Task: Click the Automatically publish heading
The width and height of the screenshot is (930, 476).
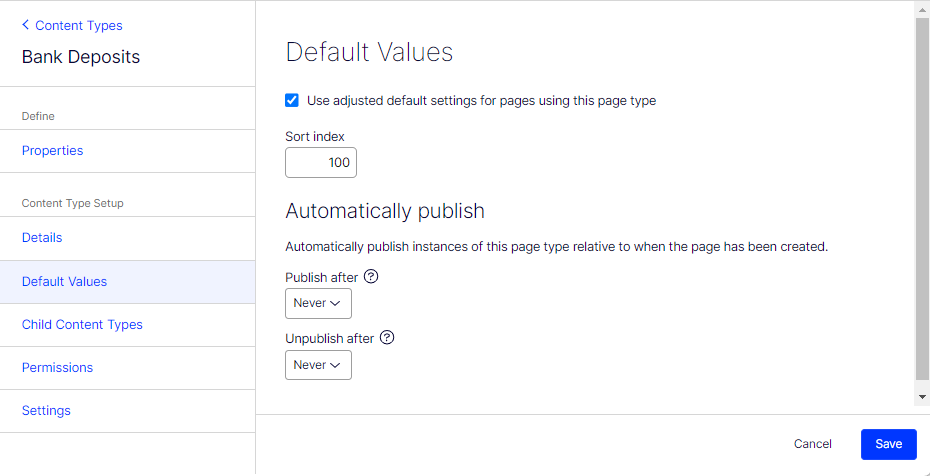Action: pyautogui.click(x=385, y=211)
